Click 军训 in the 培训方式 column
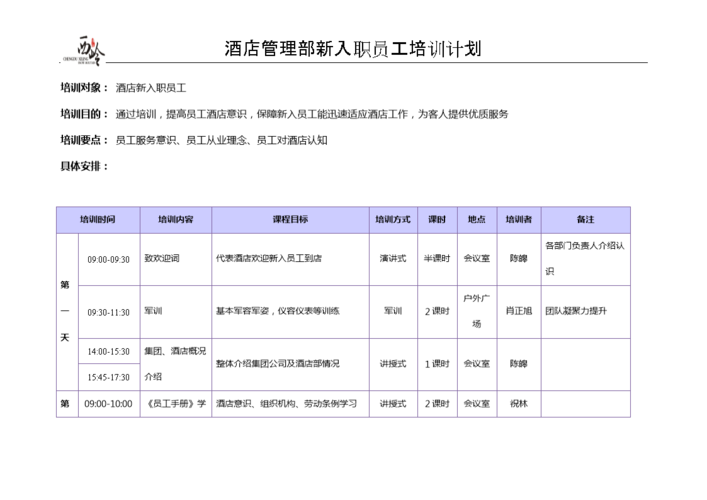Image resolution: width=707 pixels, height=500 pixels. coord(393,311)
